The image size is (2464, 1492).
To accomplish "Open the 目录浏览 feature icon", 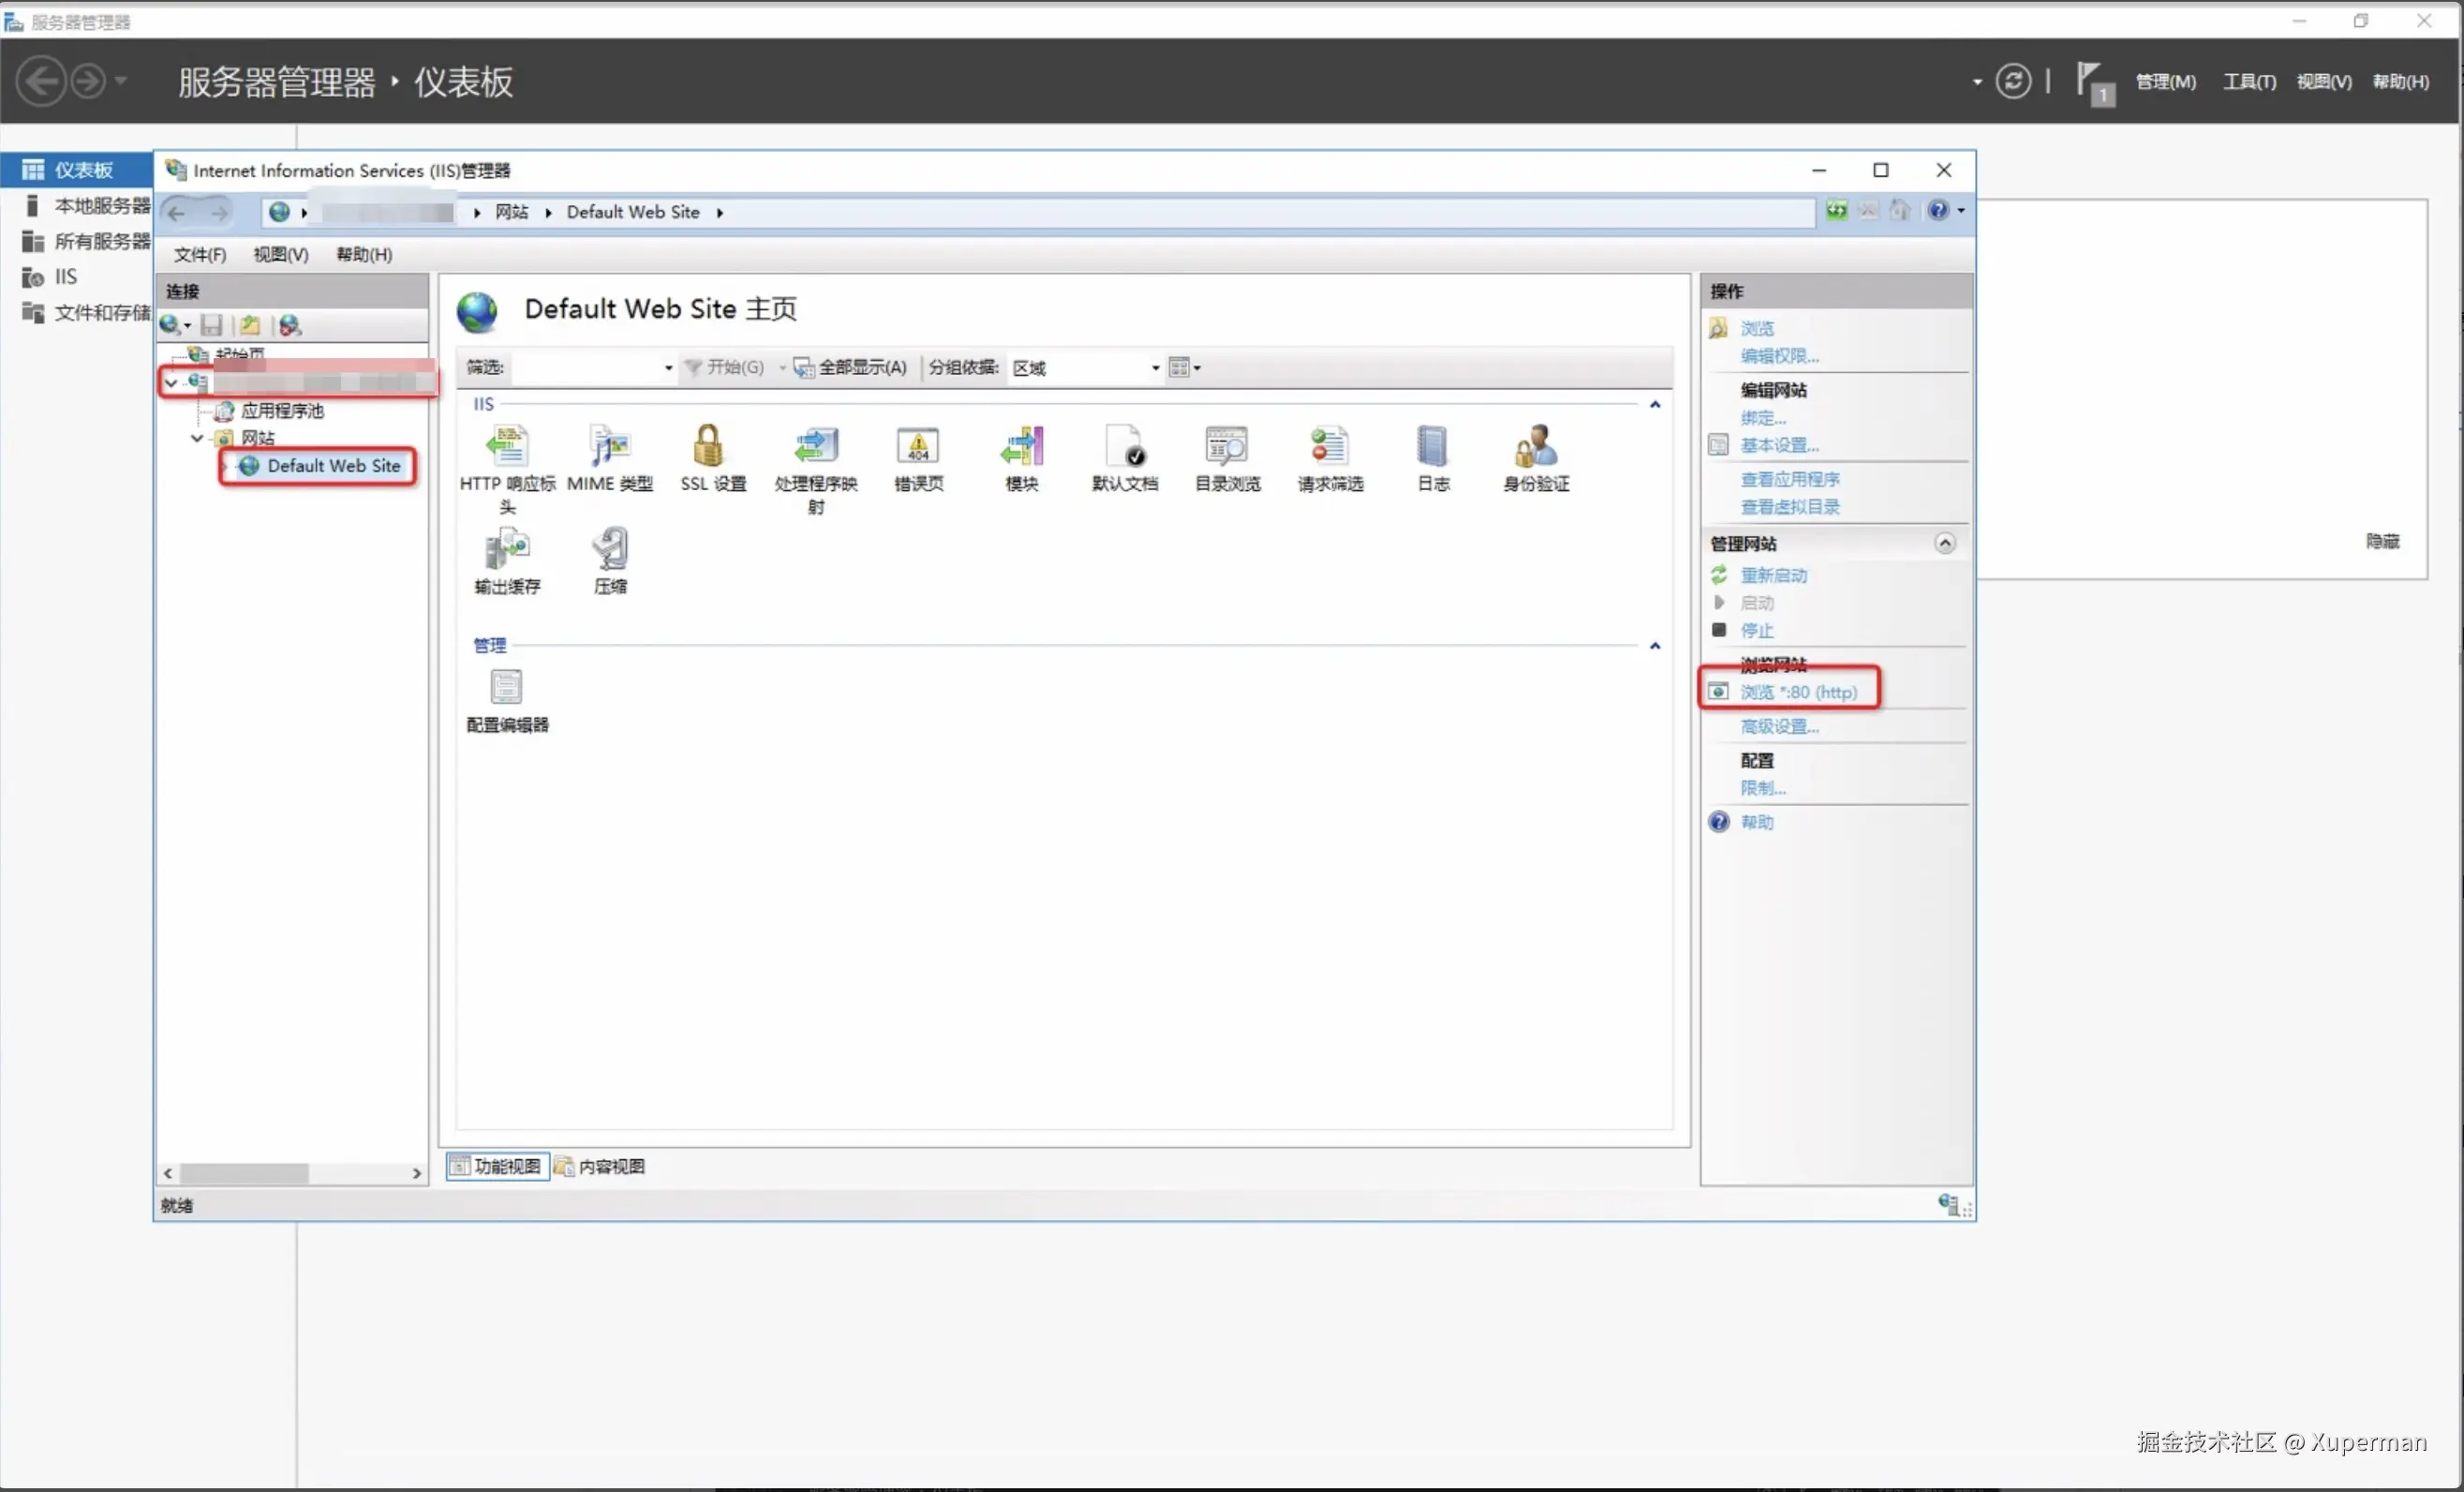I will point(1227,455).
